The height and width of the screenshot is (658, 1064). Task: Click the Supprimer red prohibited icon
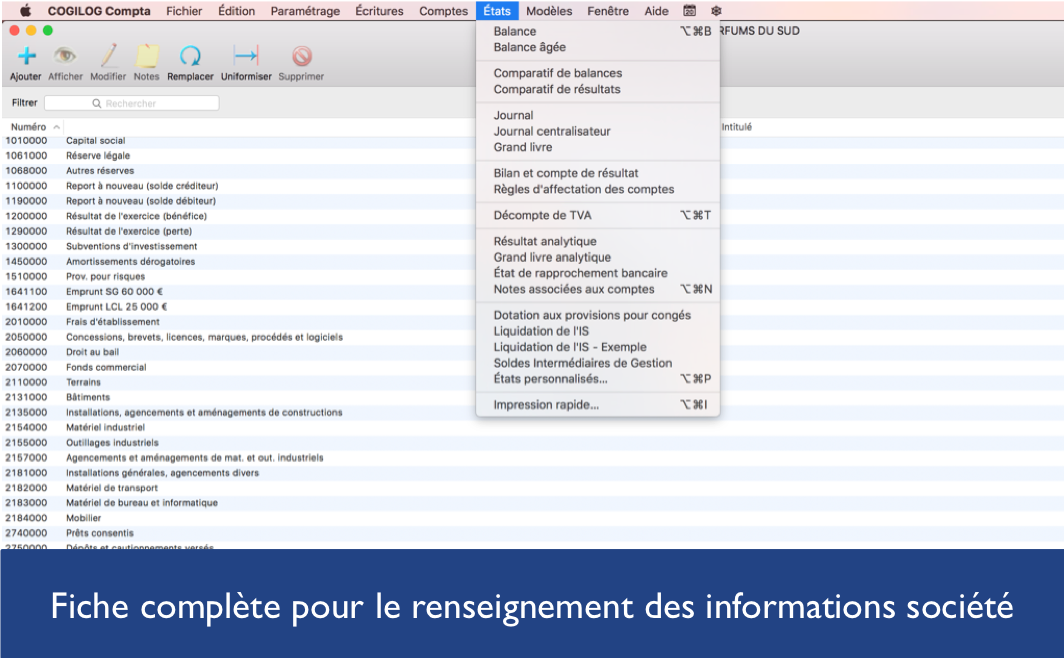(x=302, y=56)
